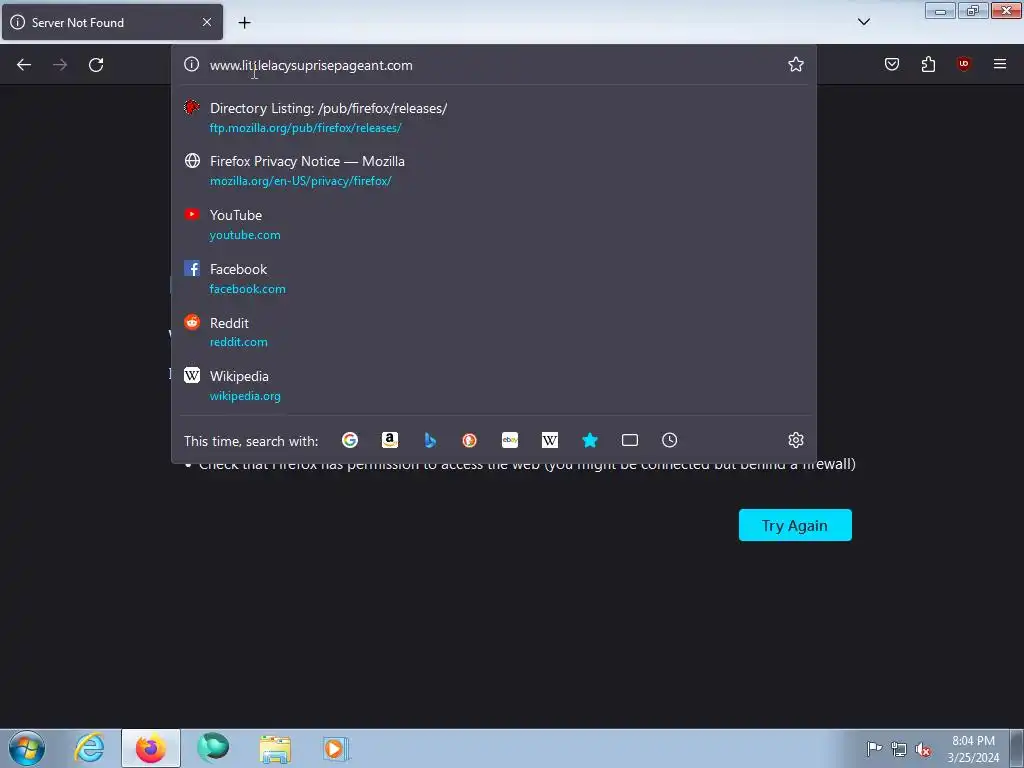1024x768 pixels.
Task: Choose the Reddit suggestion
Action: pyautogui.click(x=494, y=332)
